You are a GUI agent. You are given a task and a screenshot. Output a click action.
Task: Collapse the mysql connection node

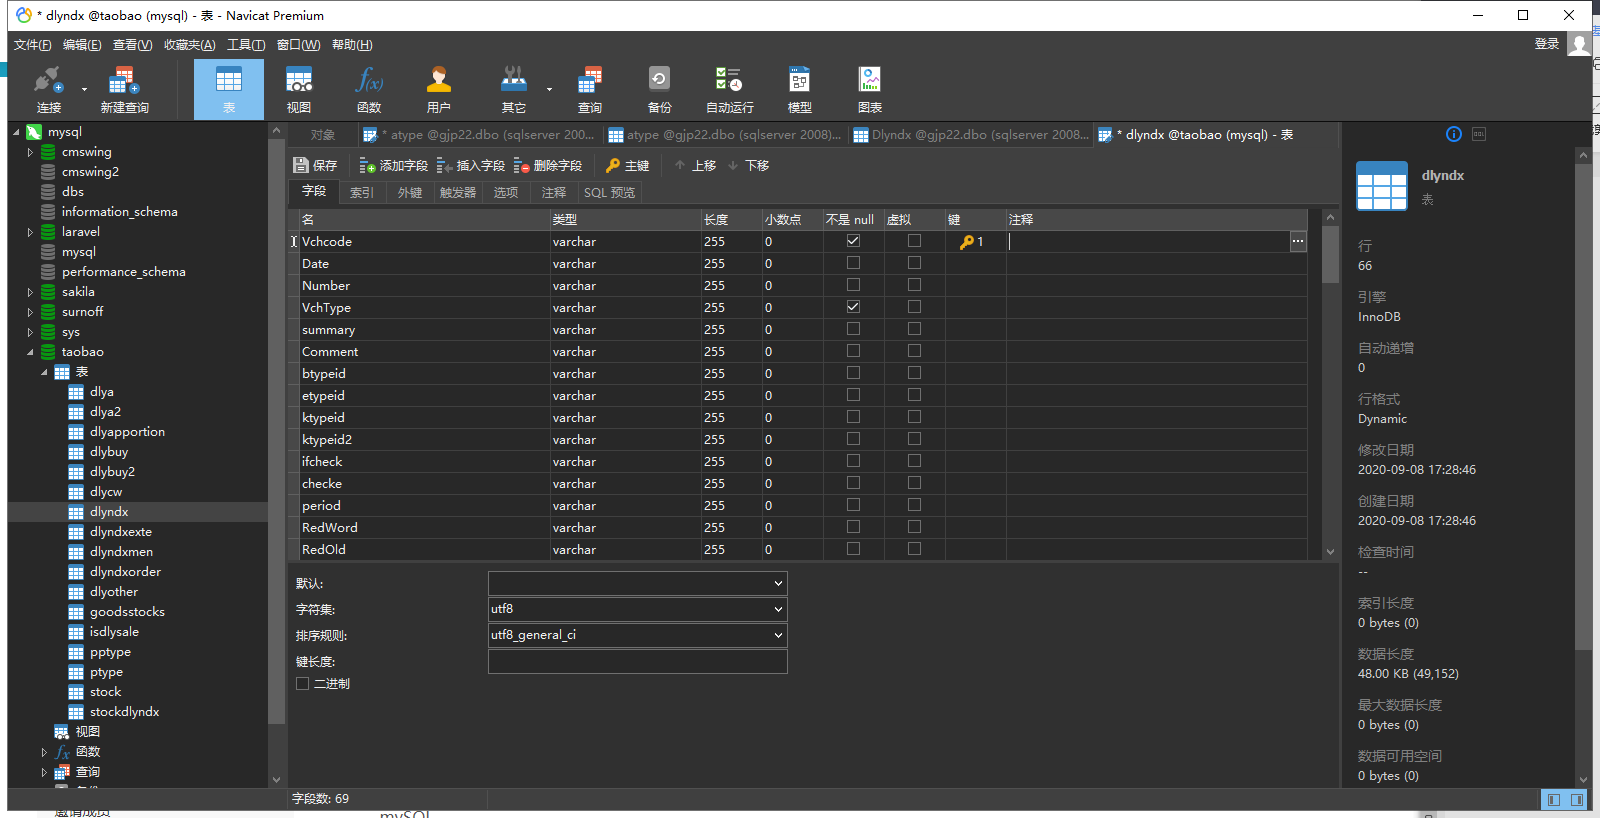pyautogui.click(x=16, y=132)
